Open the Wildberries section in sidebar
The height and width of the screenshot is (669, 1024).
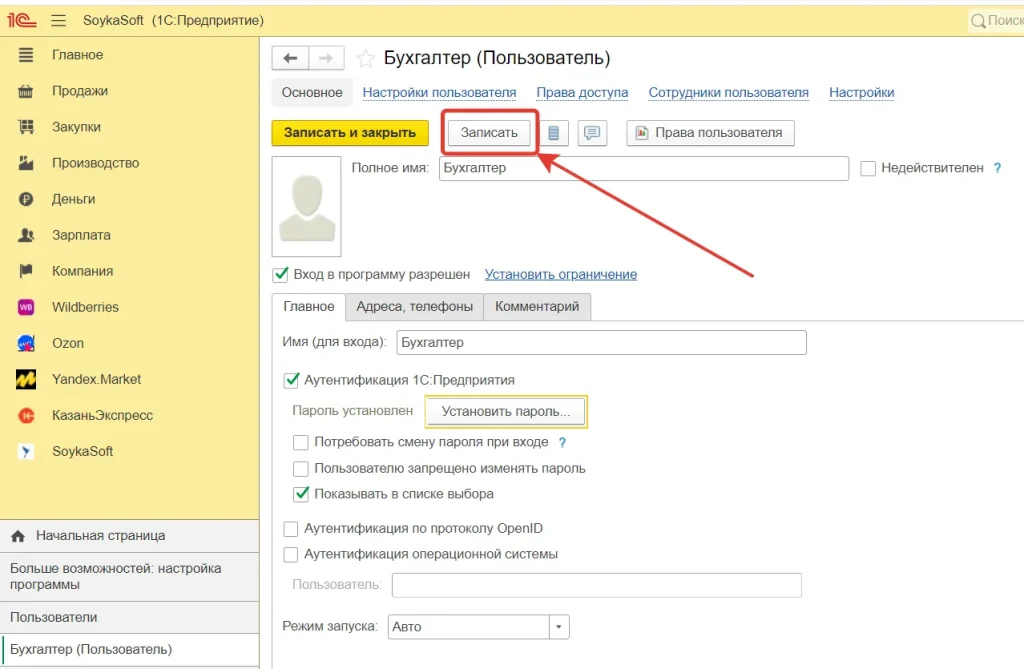pos(85,307)
